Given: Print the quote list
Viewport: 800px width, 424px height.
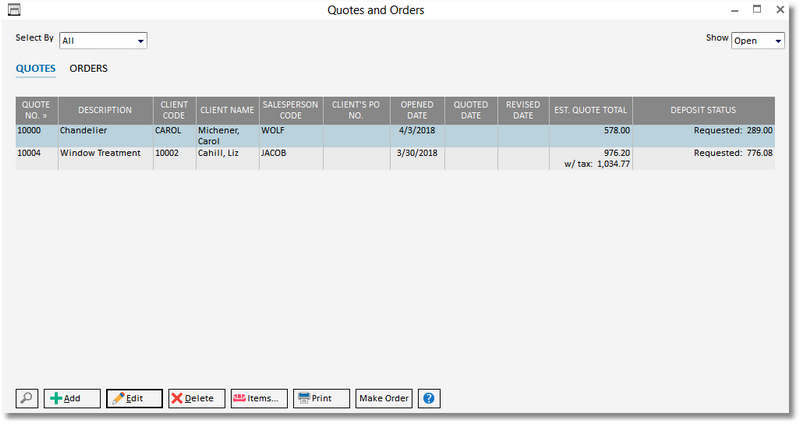Looking at the screenshot, I should click(x=321, y=398).
